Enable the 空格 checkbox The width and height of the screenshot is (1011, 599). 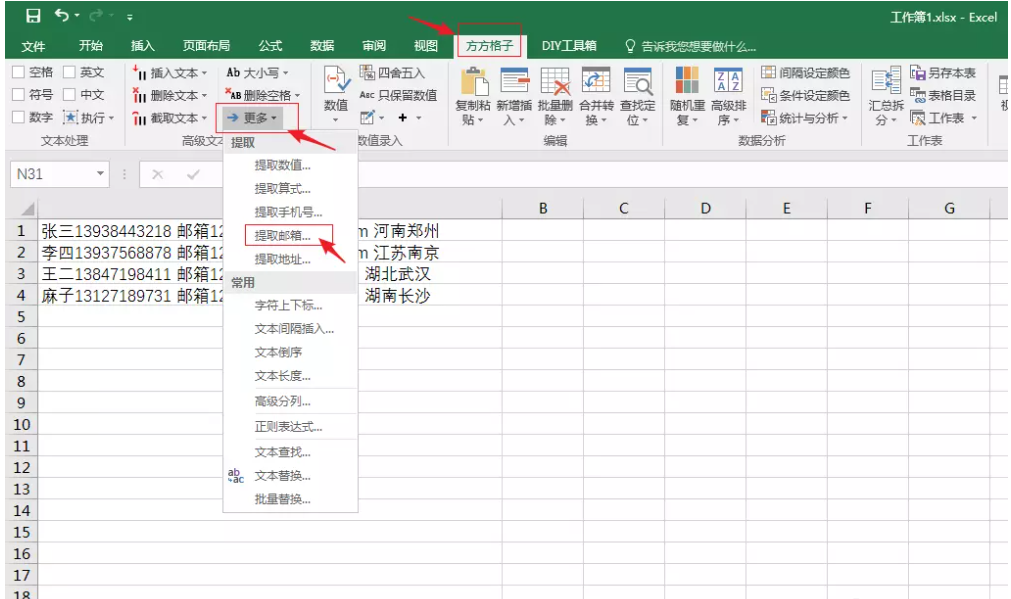click(19, 72)
